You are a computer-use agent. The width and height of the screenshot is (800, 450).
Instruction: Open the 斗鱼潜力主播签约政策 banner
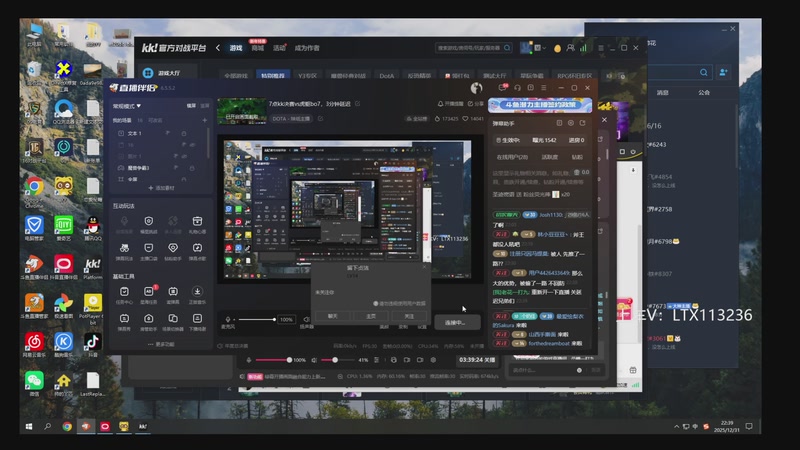[540, 105]
